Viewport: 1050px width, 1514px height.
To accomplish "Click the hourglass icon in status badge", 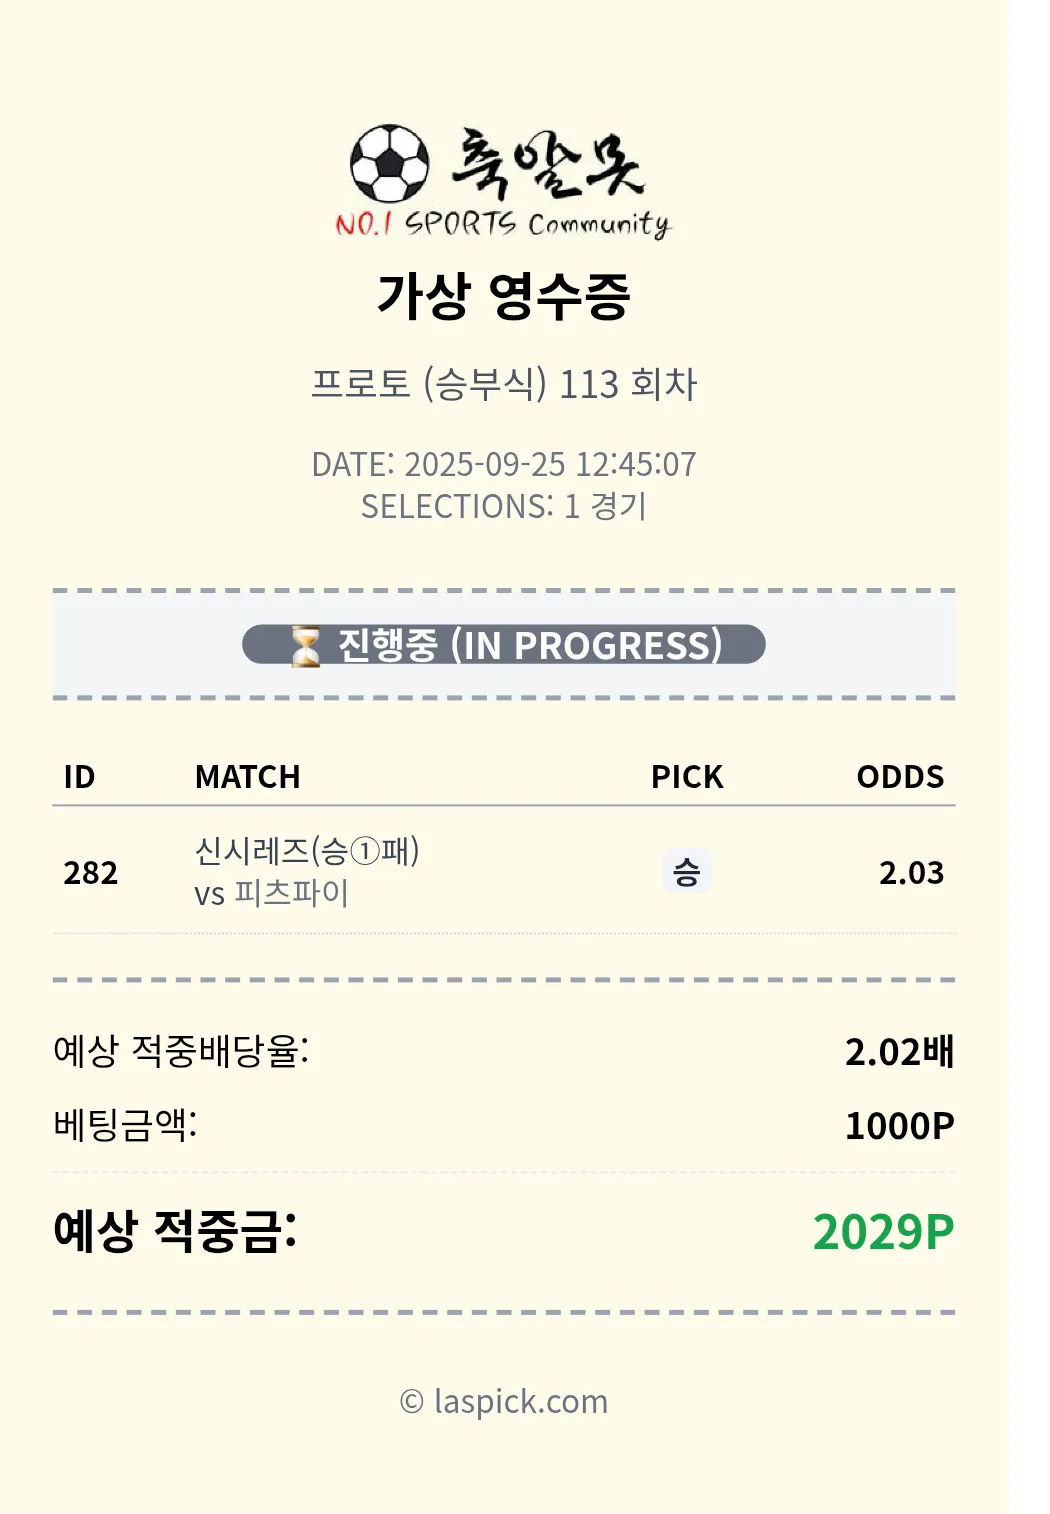I will (x=305, y=646).
